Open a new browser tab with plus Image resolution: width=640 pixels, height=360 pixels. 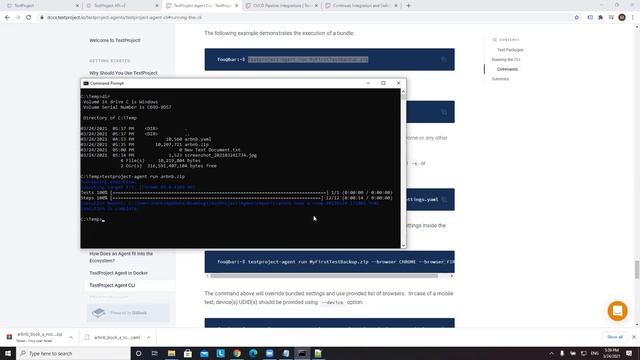coord(409,6)
